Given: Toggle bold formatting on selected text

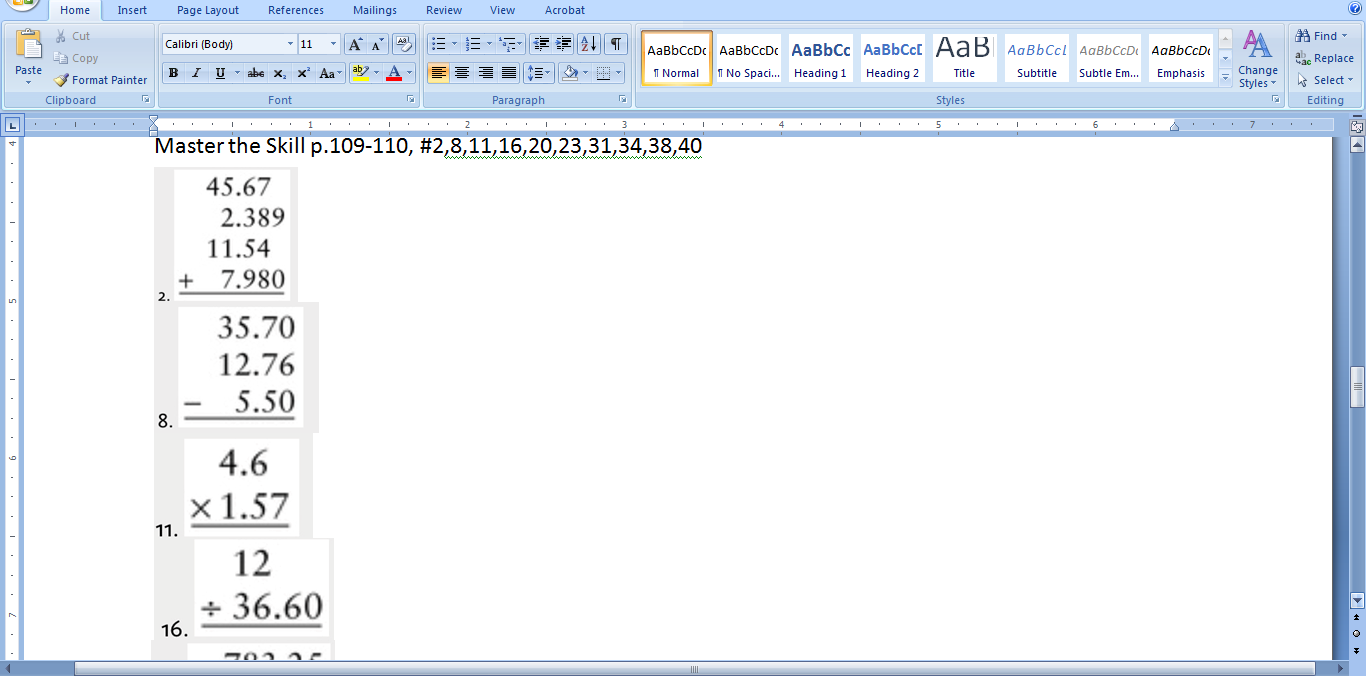Looking at the screenshot, I should [x=172, y=74].
